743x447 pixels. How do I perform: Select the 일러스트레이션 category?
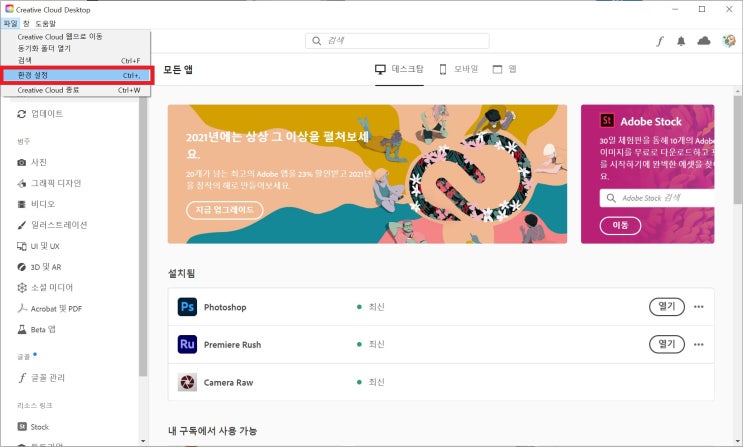(x=52, y=225)
